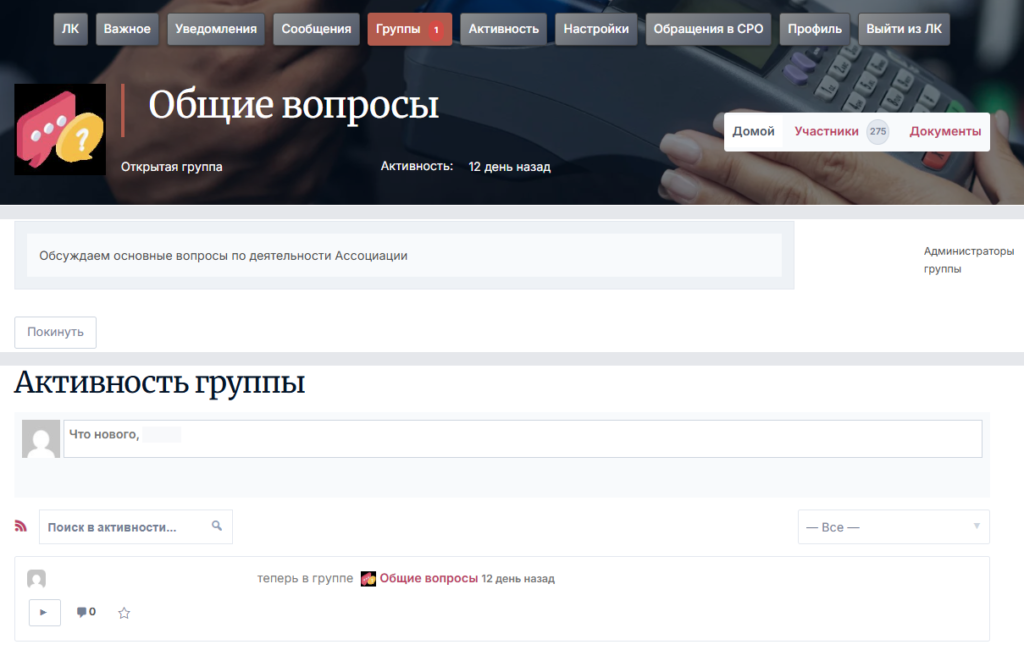The height and width of the screenshot is (650, 1024).
Task: Click the Общие вопросы page heading
Action: tap(294, 105)
